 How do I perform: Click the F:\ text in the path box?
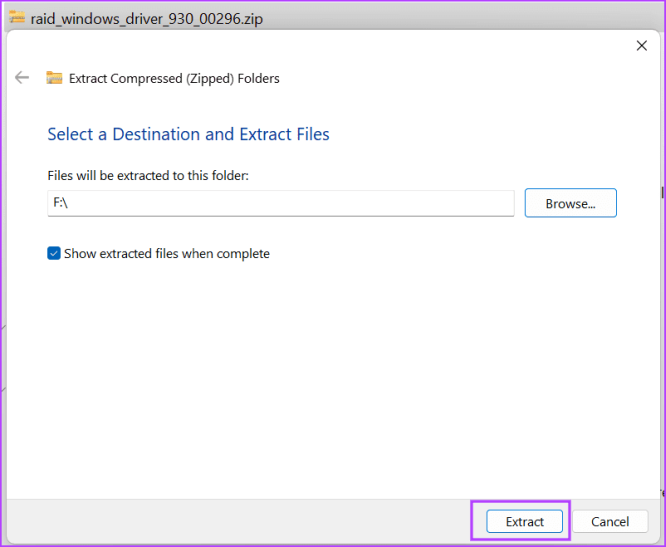point(62,203)
